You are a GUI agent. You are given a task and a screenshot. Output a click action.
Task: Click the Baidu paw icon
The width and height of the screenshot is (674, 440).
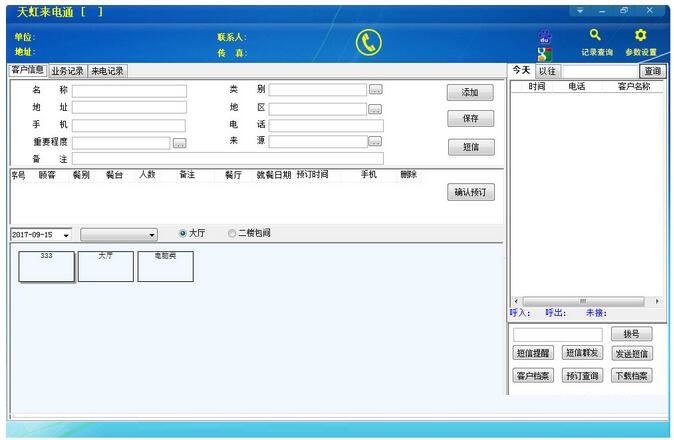click(x=544, y=35)
